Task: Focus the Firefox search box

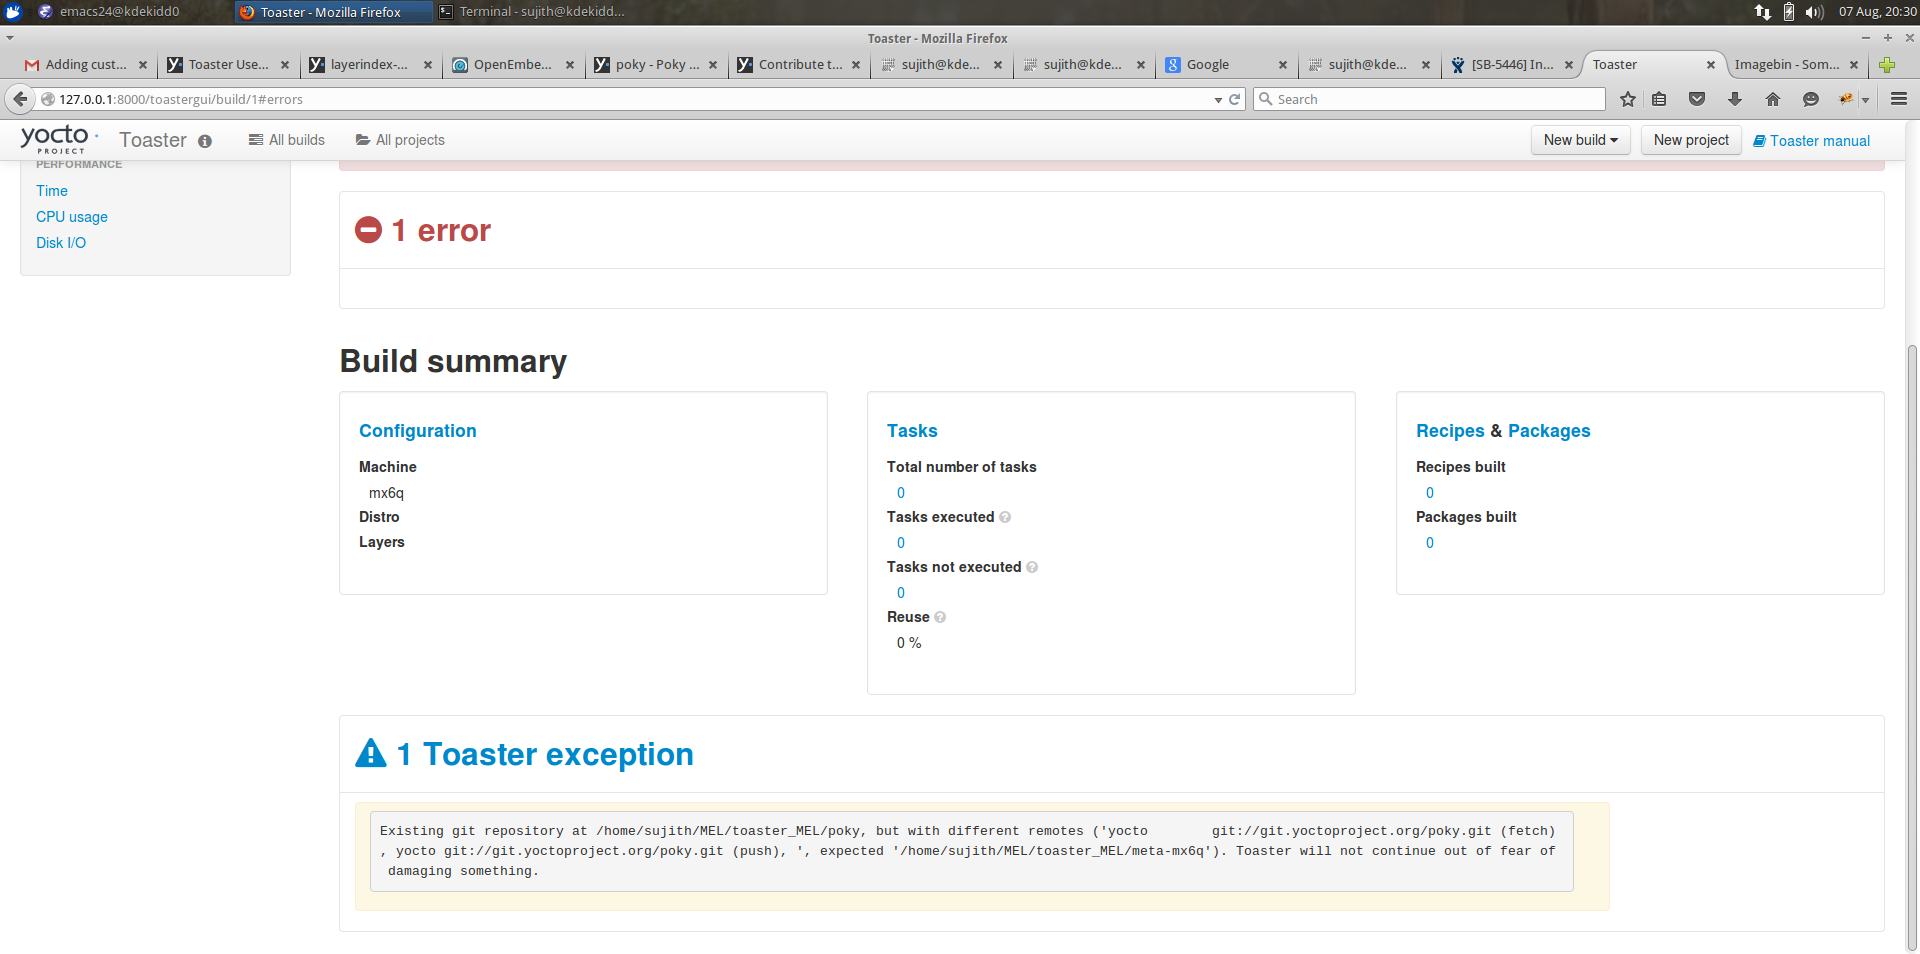Action: coord(1430,99)
